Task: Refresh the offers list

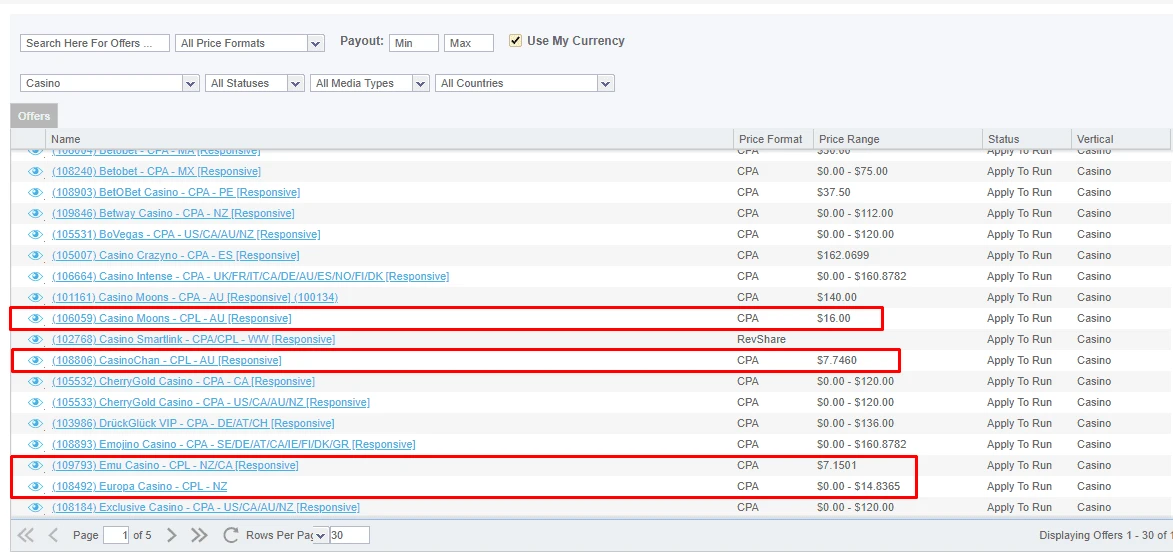Action: [x=230, y=535]
